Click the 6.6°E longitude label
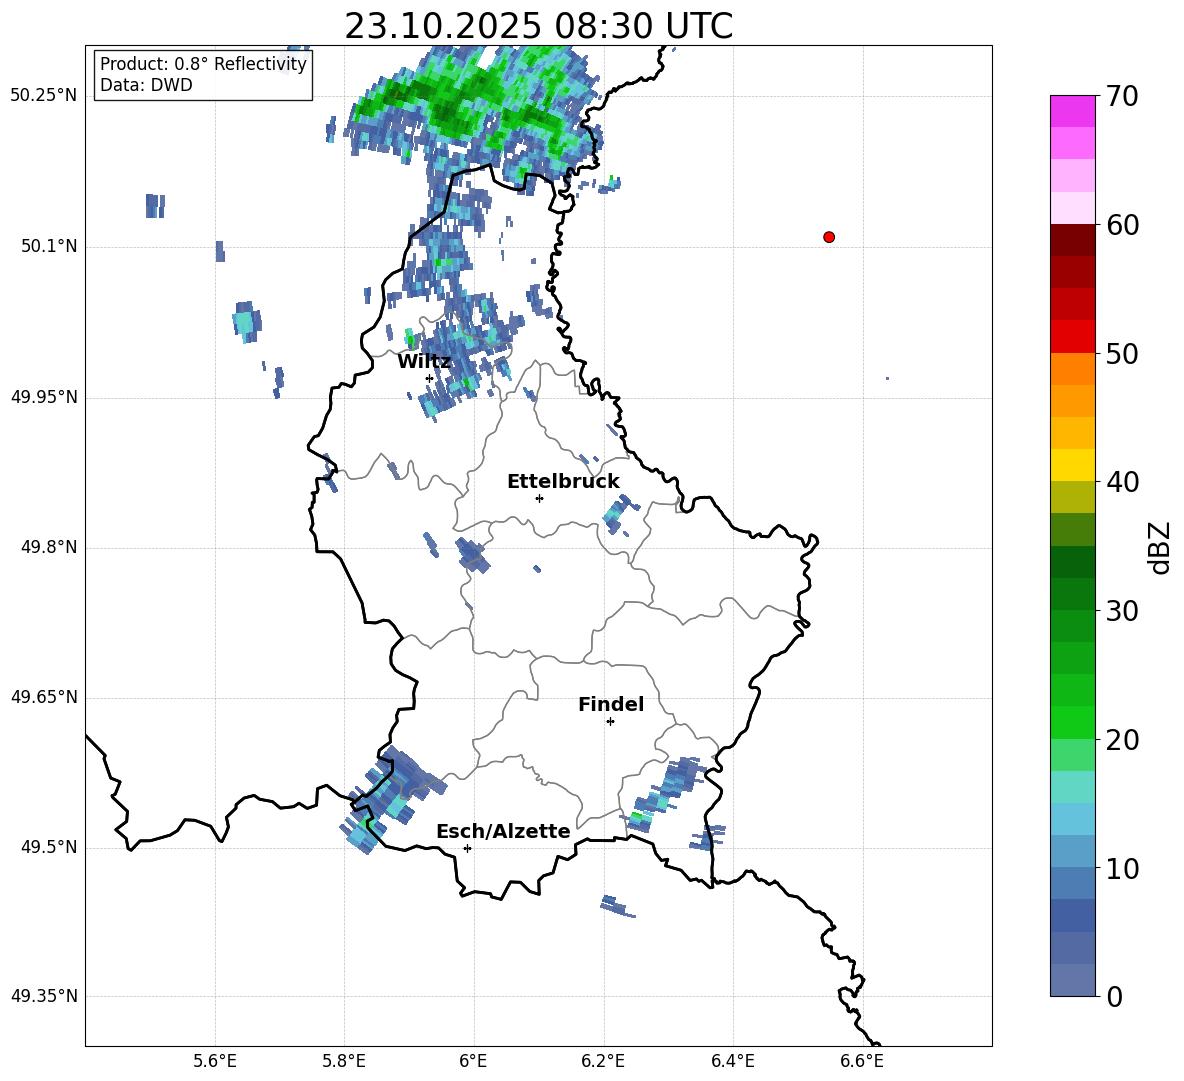 (862, 1061)
